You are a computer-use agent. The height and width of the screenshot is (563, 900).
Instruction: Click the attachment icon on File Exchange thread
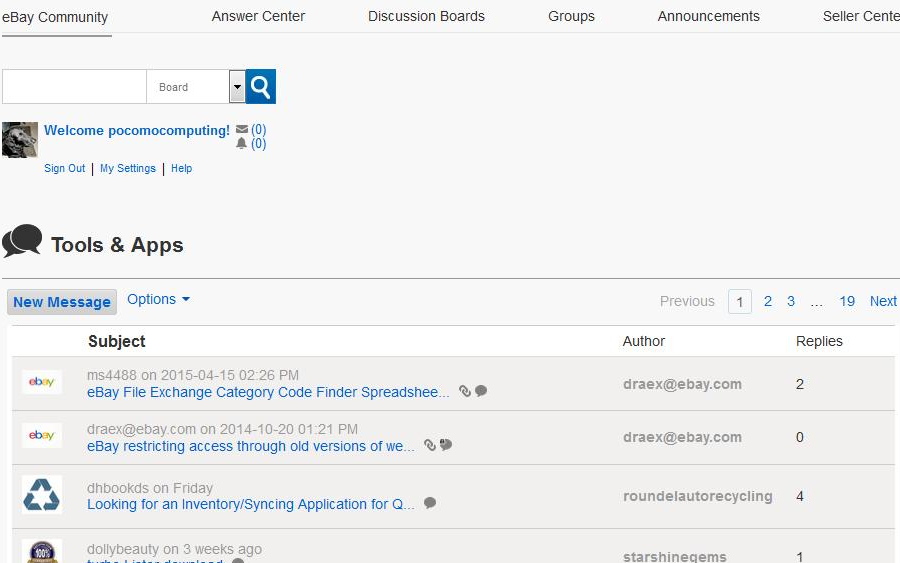pyautogui.click(x=464, y=392)
